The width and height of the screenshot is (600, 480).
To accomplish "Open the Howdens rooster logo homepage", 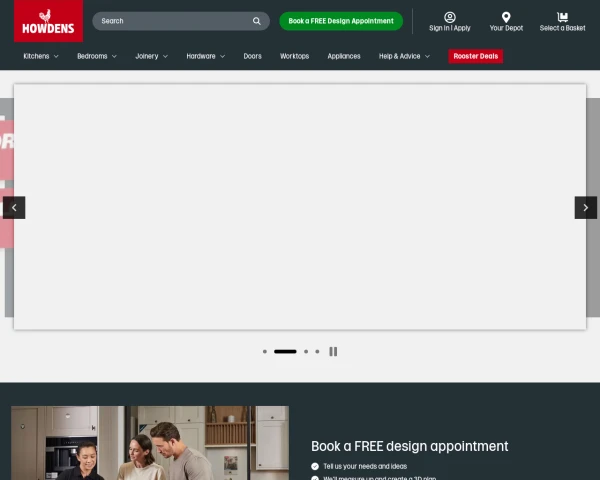I will coord(49,21).
